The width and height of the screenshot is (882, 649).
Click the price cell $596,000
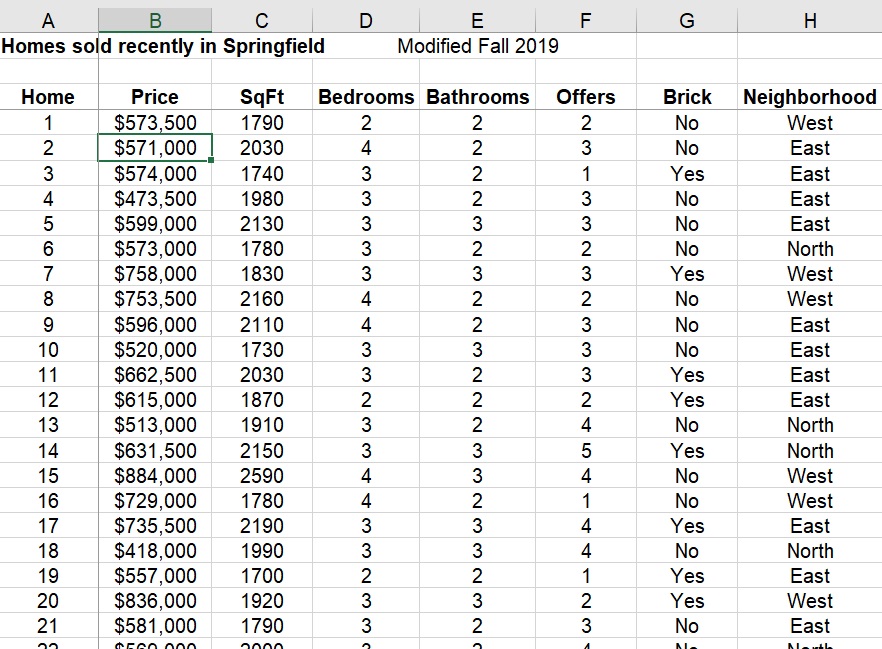155,324
